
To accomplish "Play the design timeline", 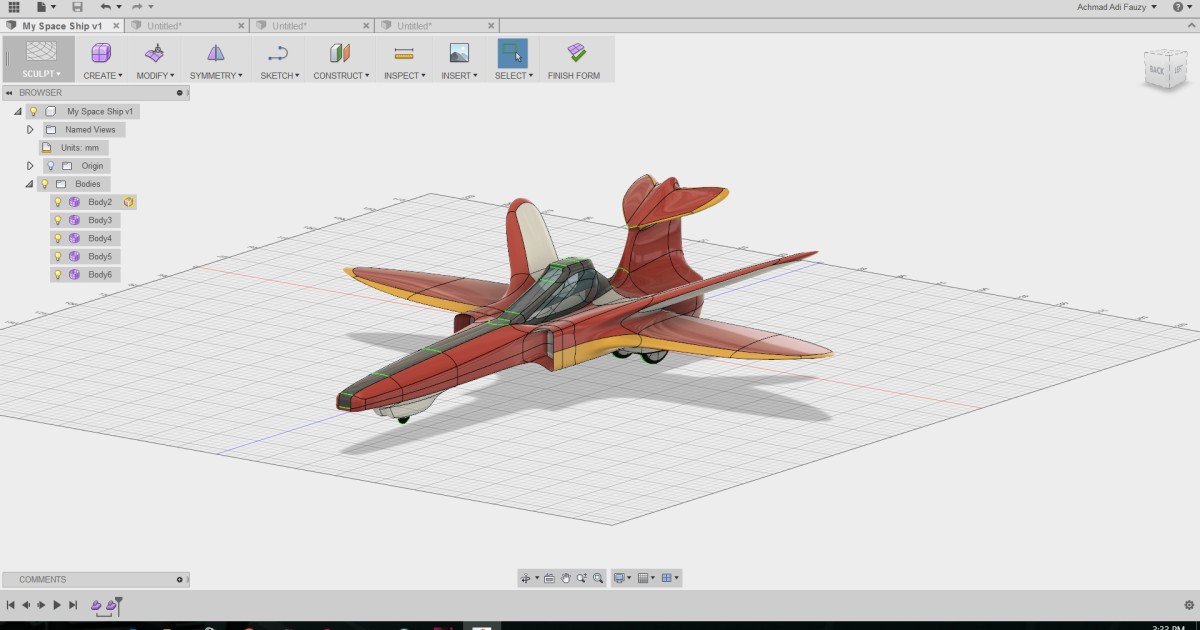I will point(57,605).
